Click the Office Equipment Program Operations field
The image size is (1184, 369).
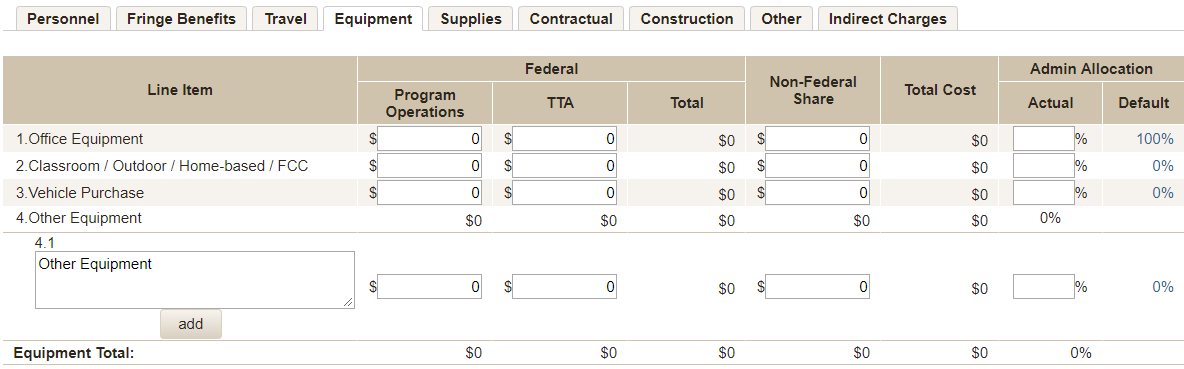click(x=430, y=139)
